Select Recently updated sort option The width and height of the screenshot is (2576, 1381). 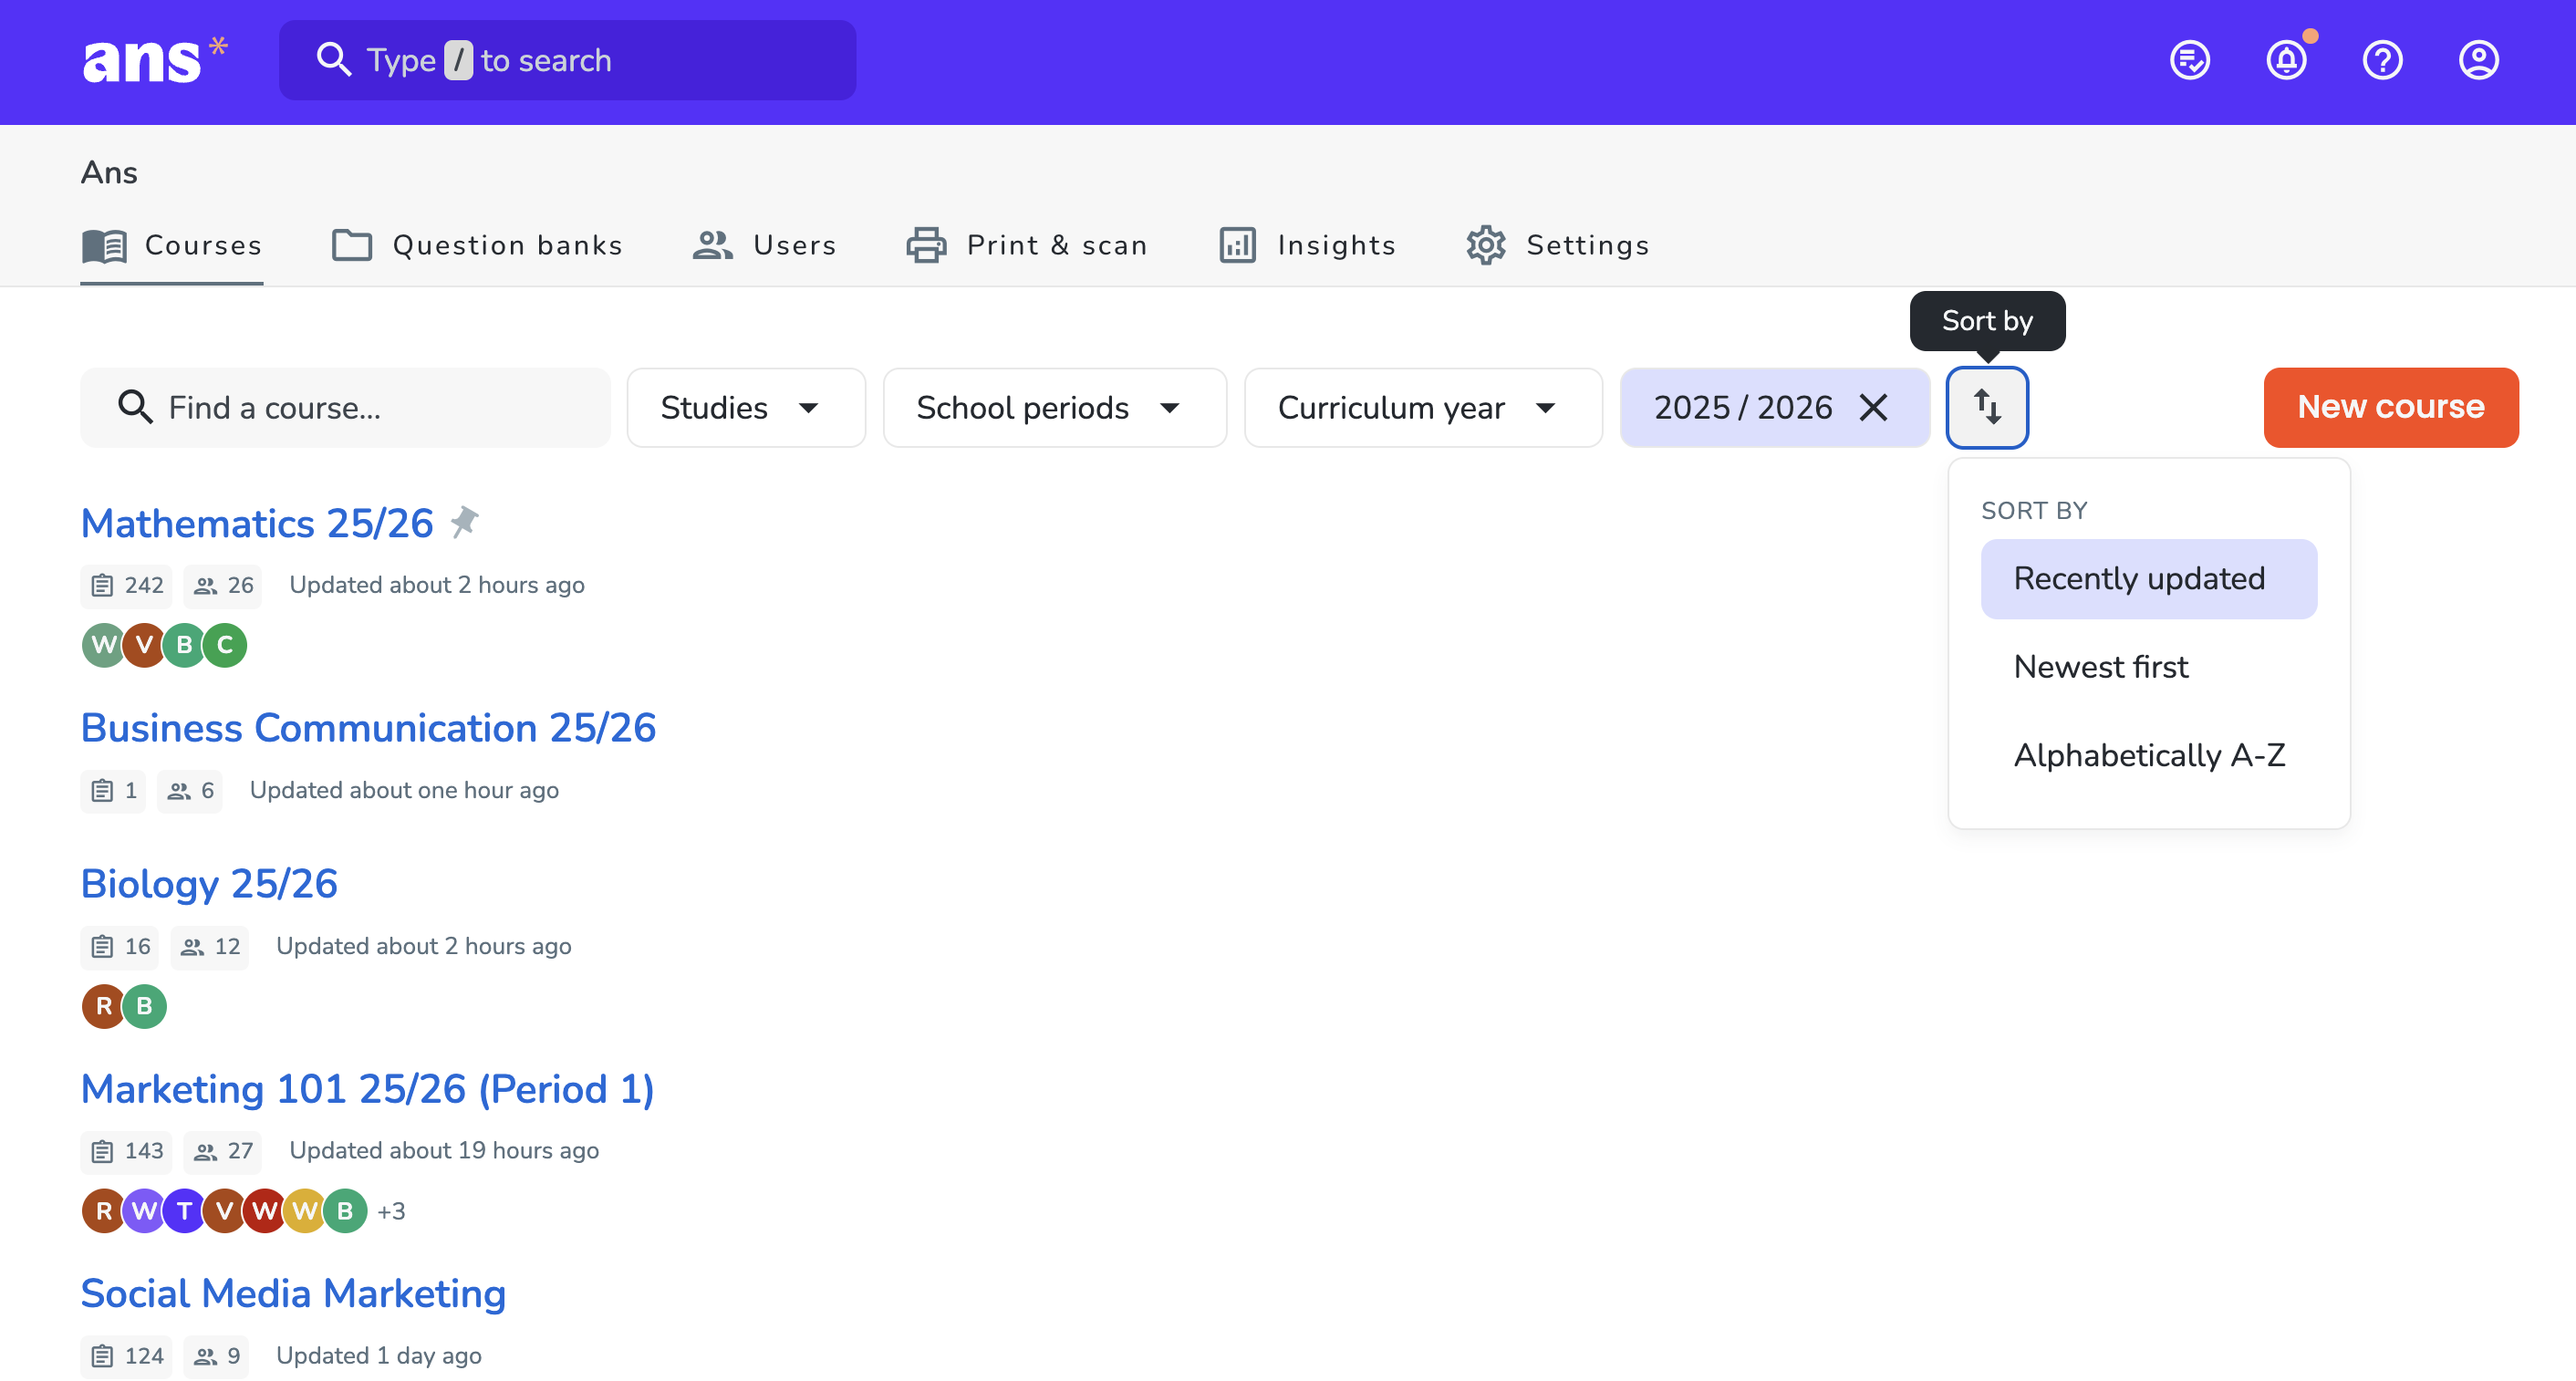tap(2148, 579)
